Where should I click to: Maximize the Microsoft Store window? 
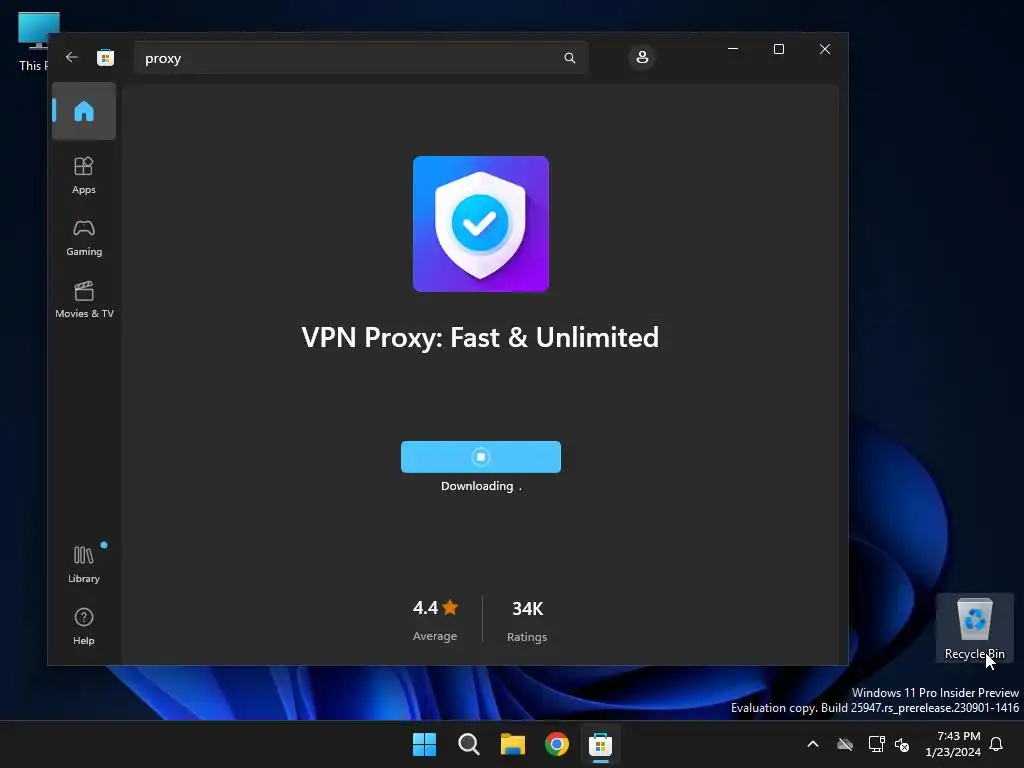coord(778,49)
